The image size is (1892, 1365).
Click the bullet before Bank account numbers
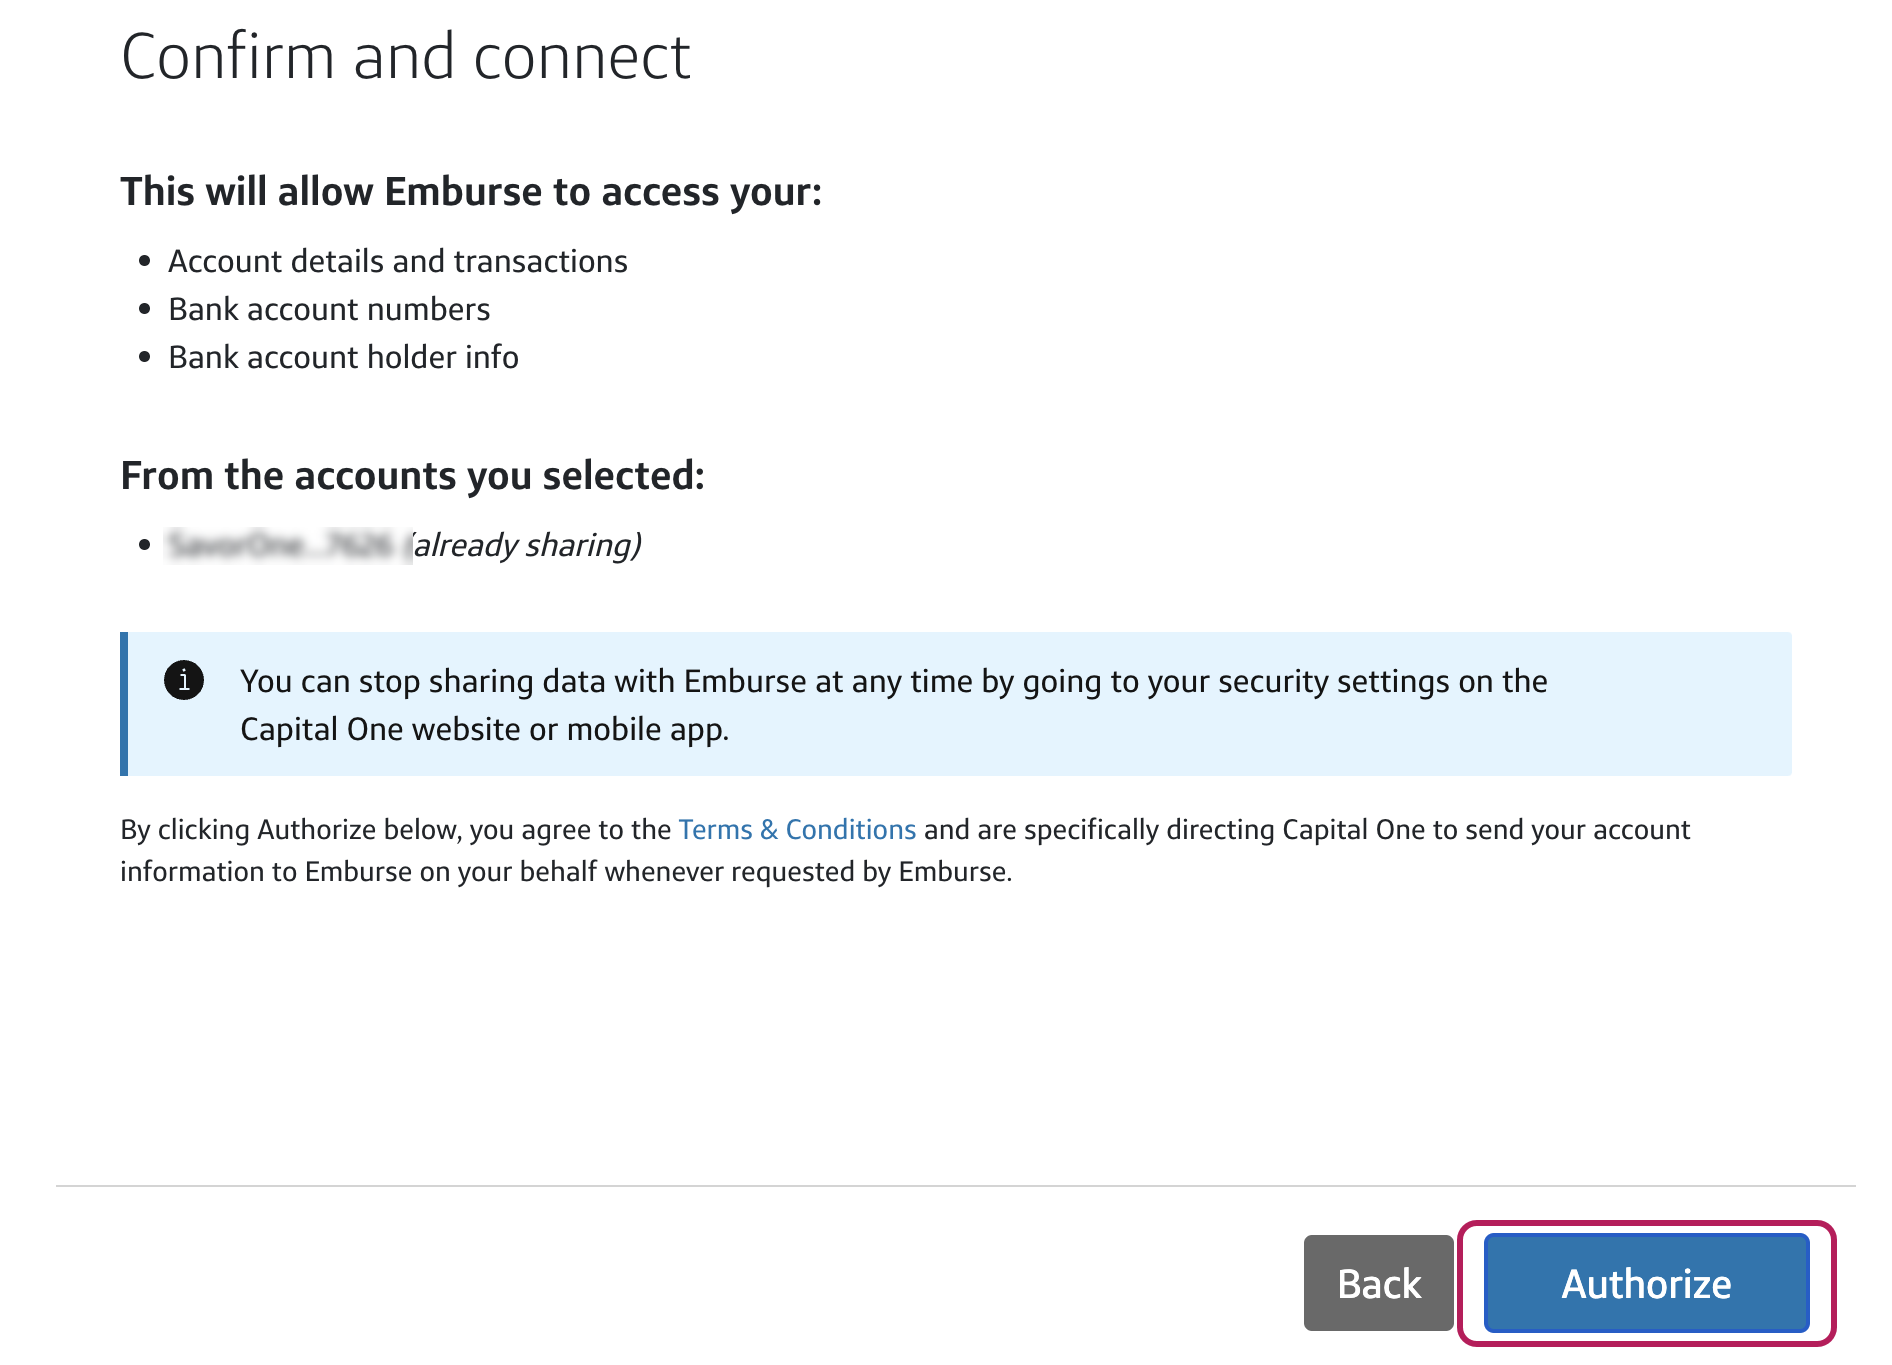click(145, 310)
